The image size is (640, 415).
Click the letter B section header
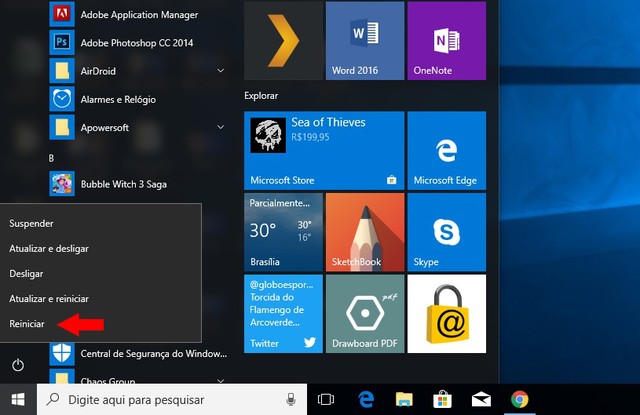pyautogui.click(x=51, y=158)
